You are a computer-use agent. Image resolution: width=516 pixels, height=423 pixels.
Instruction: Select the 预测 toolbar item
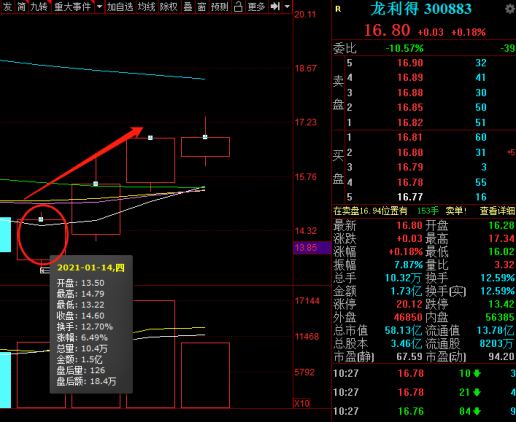[219, 6]
